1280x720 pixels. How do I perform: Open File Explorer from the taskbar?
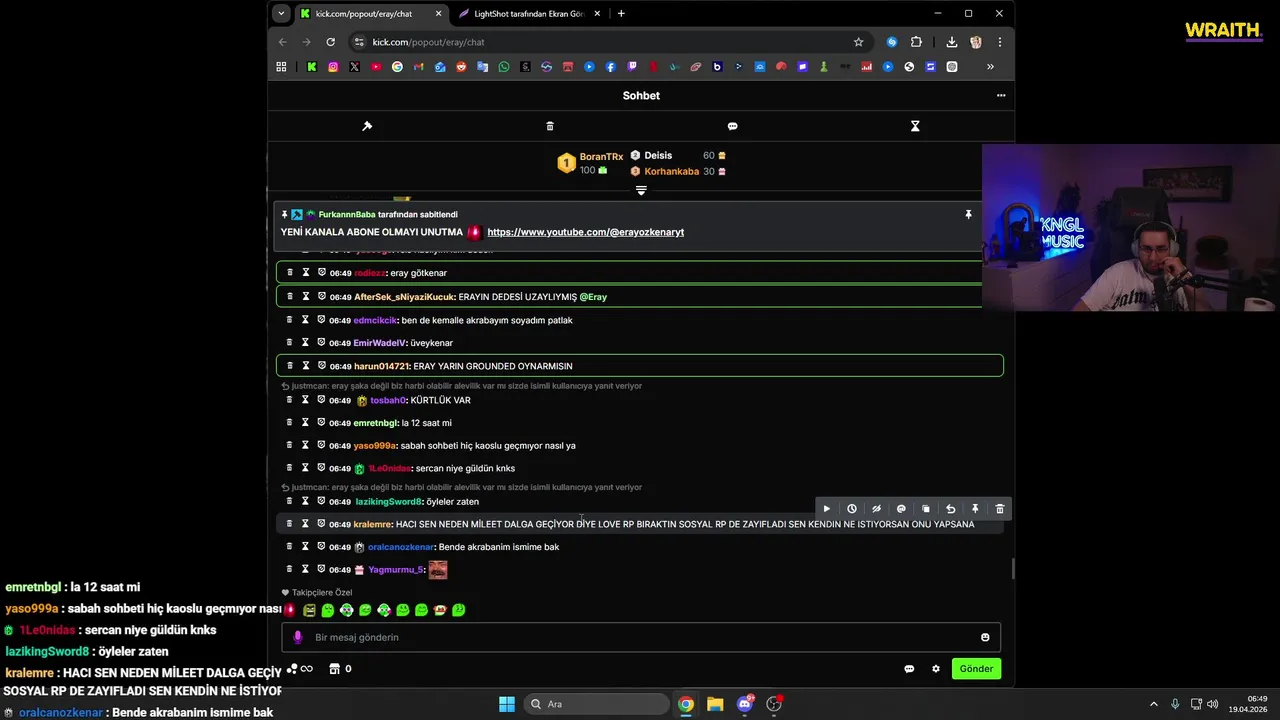point(715,704)
